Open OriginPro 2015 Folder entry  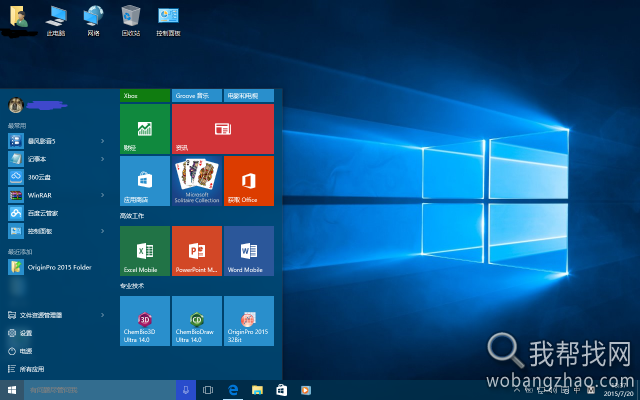tap(57, 267)
